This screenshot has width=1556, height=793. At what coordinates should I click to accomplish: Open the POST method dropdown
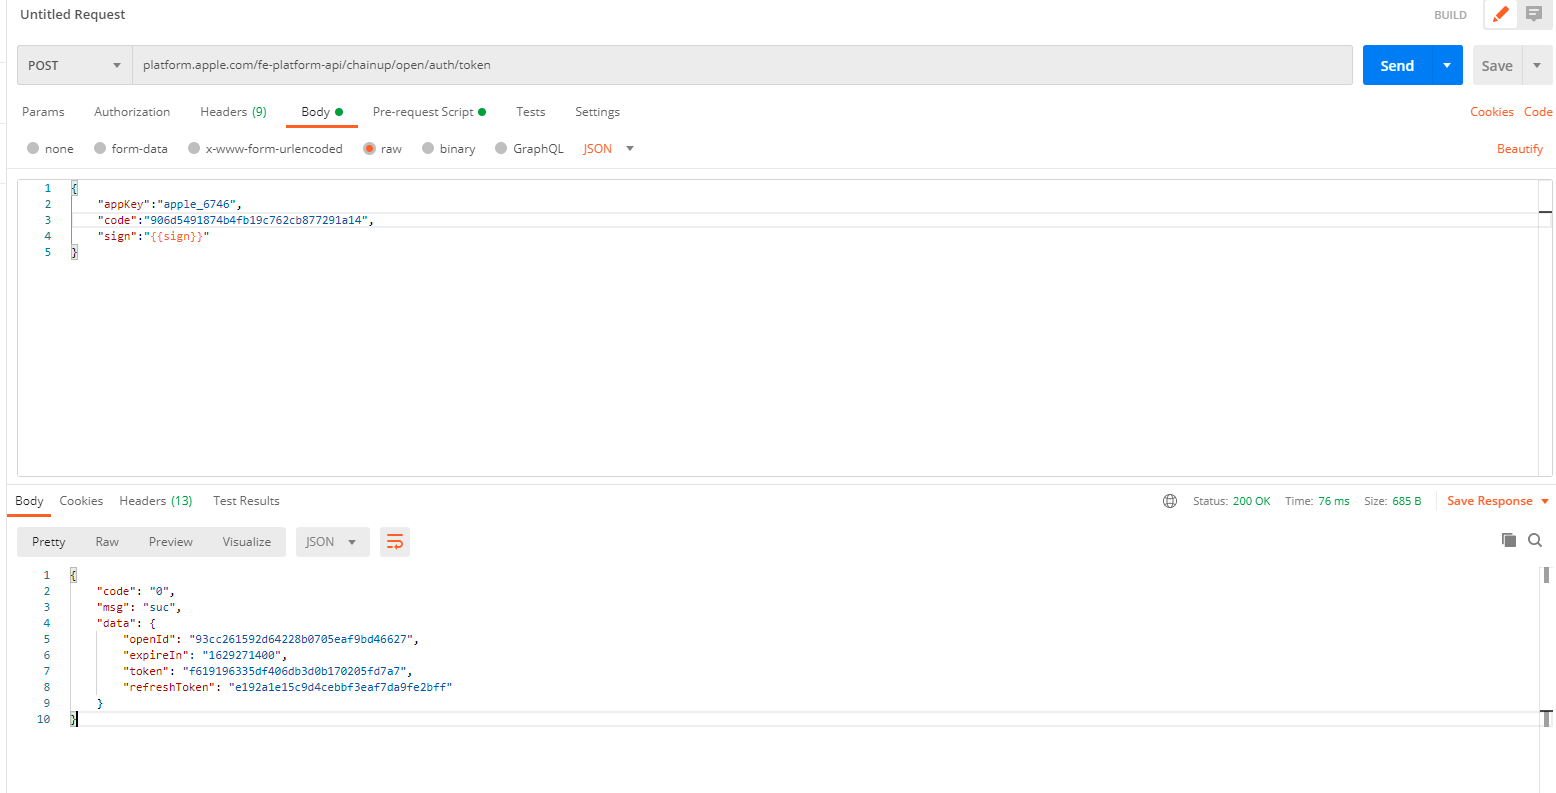click(75, 65)
